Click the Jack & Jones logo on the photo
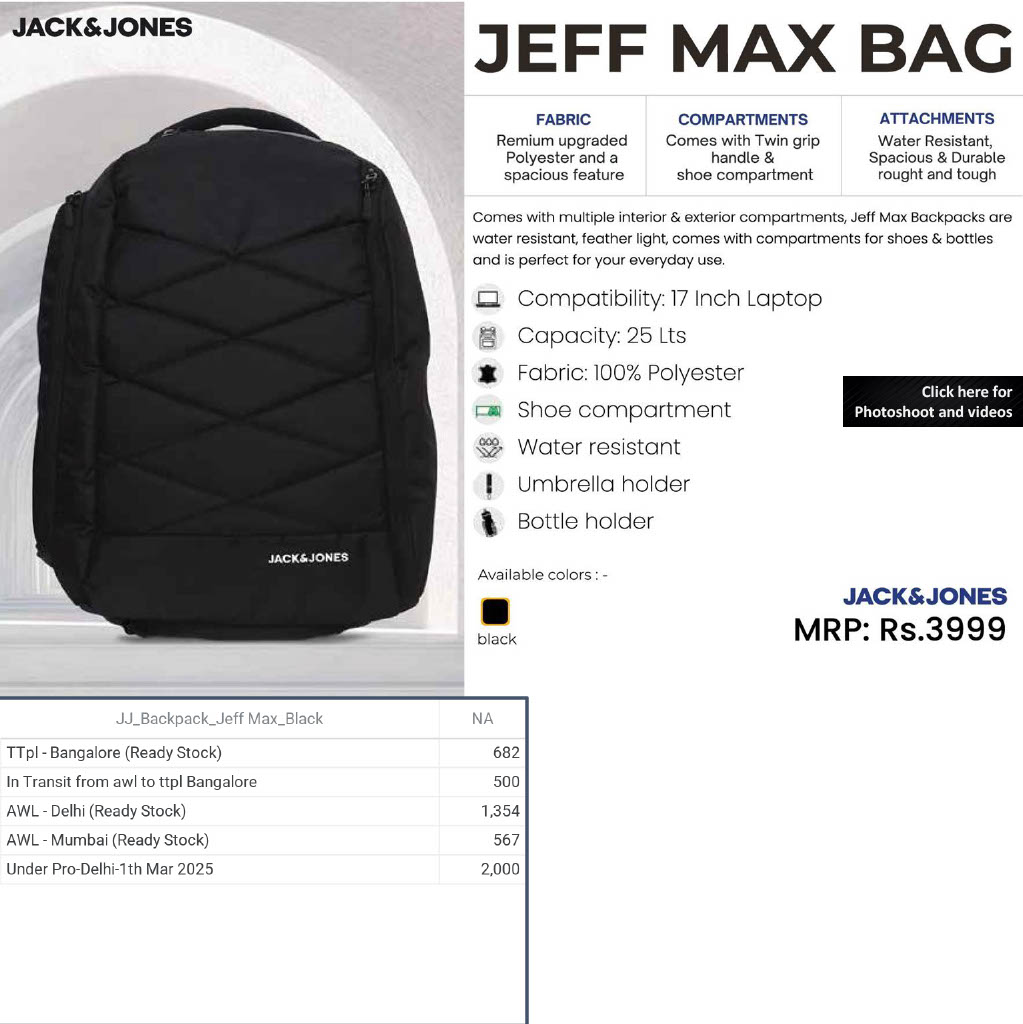Viewport: 1023px width, 1024px height. [x=102, y=27]
